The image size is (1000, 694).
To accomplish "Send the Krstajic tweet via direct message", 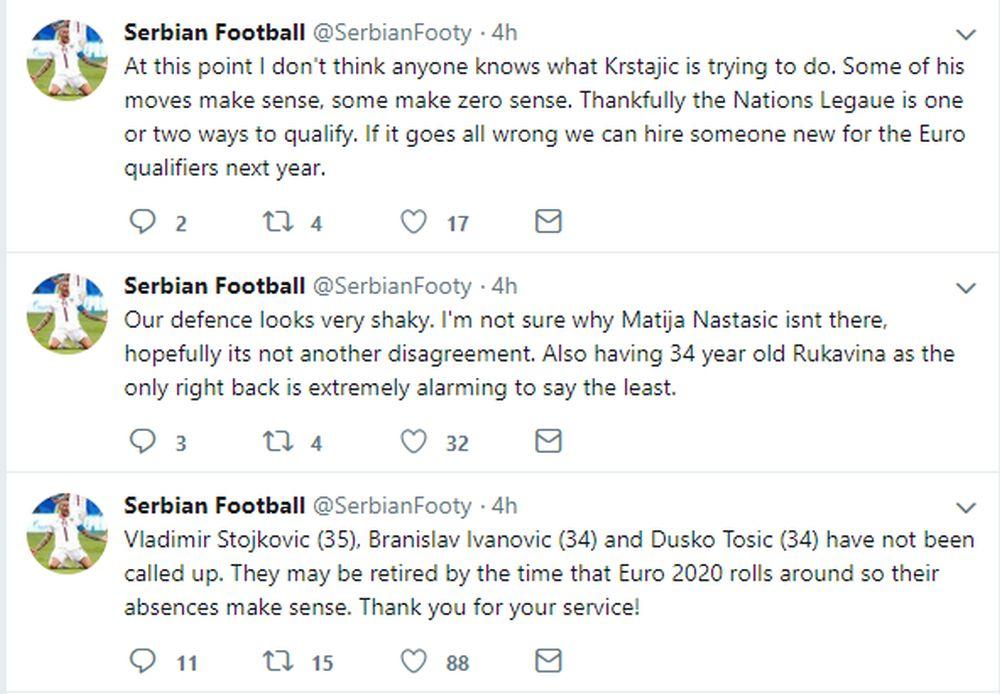I will (x=548, y=222).
